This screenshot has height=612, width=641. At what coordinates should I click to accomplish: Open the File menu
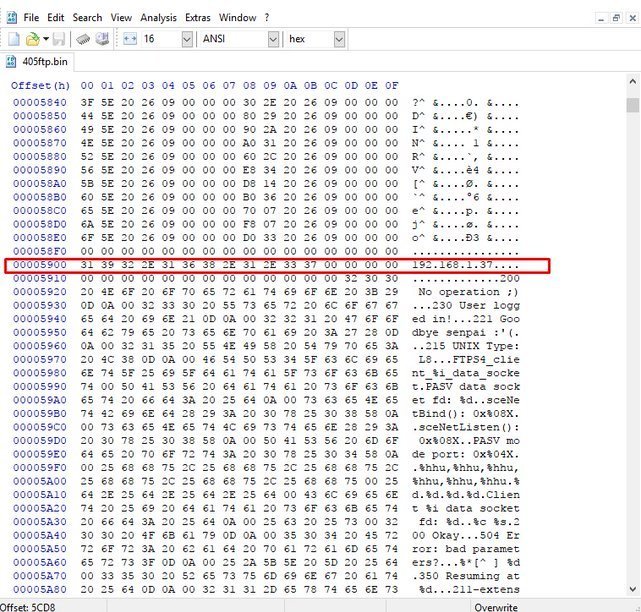(x=31, y=17)
